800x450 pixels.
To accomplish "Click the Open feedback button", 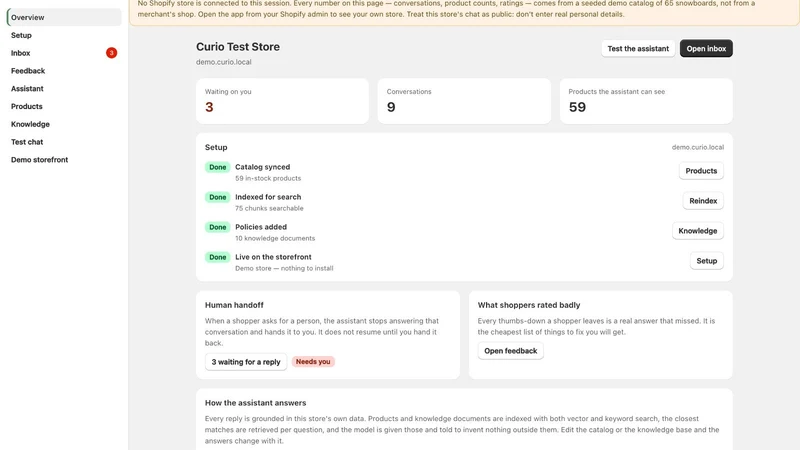I will pyautogui.click(x=511, y=351).
